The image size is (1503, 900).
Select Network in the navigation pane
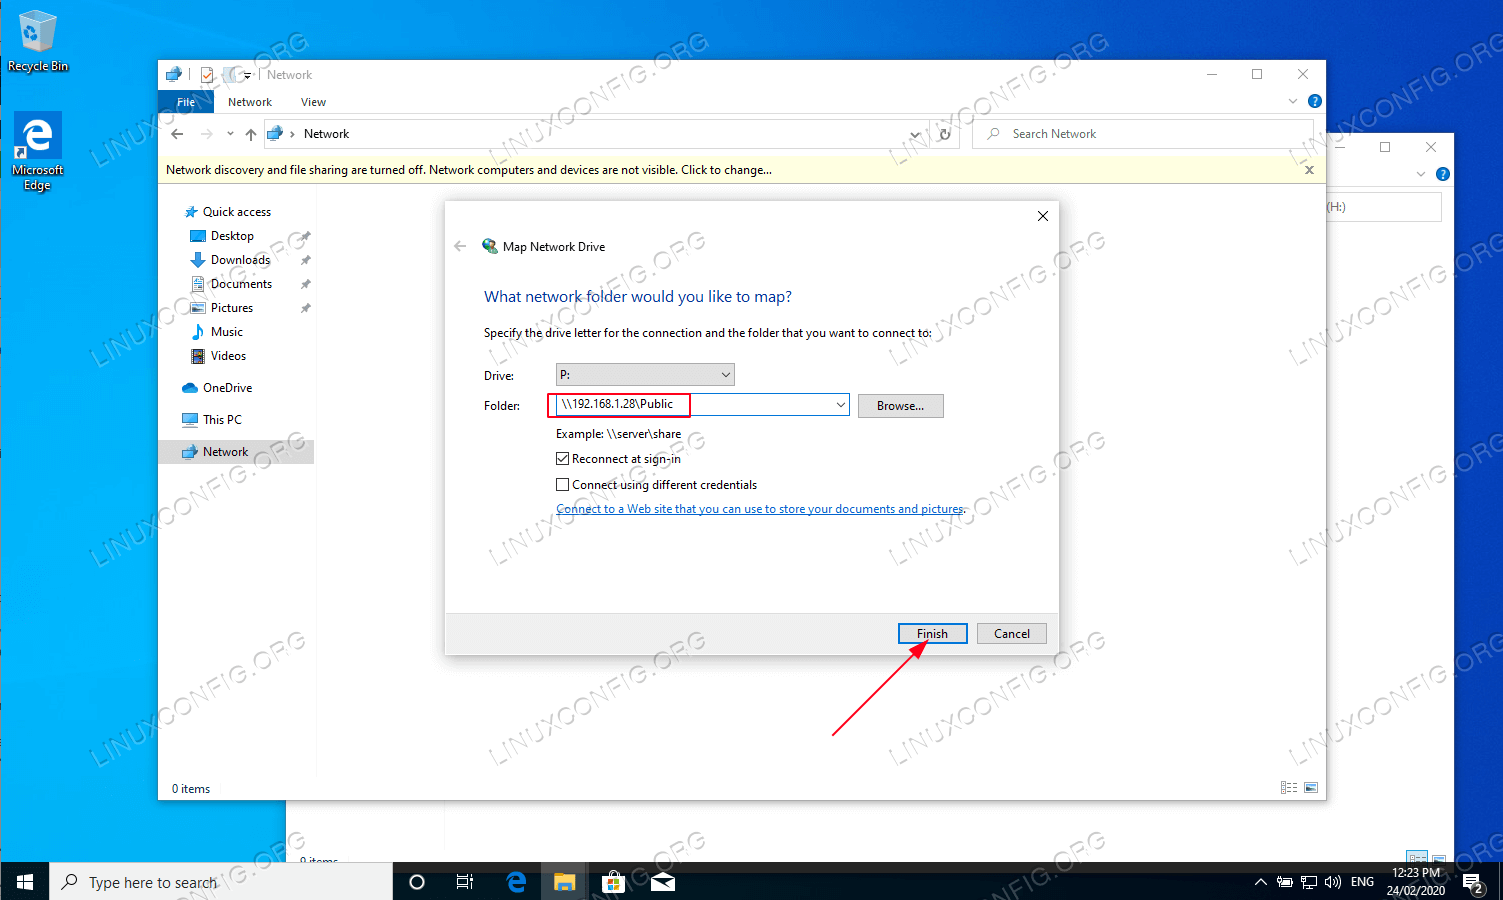point(236,452)
